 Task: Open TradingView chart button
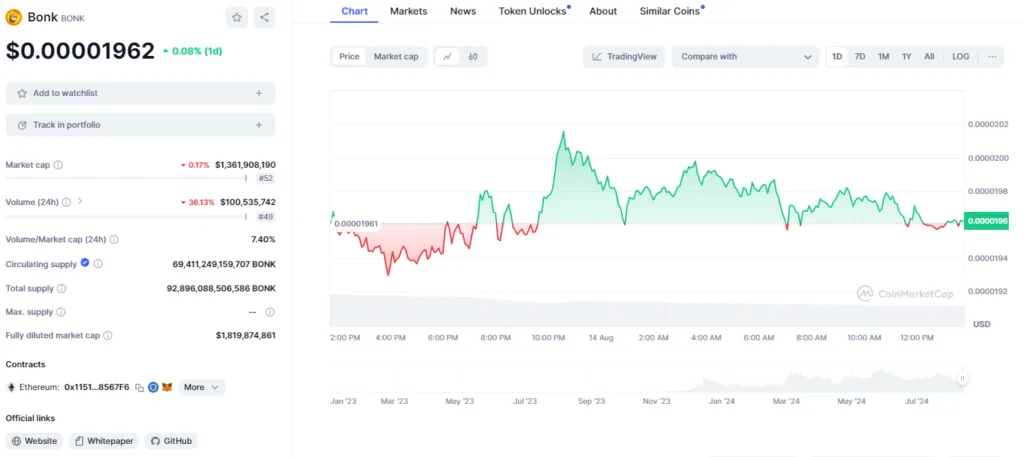[624, 57]
